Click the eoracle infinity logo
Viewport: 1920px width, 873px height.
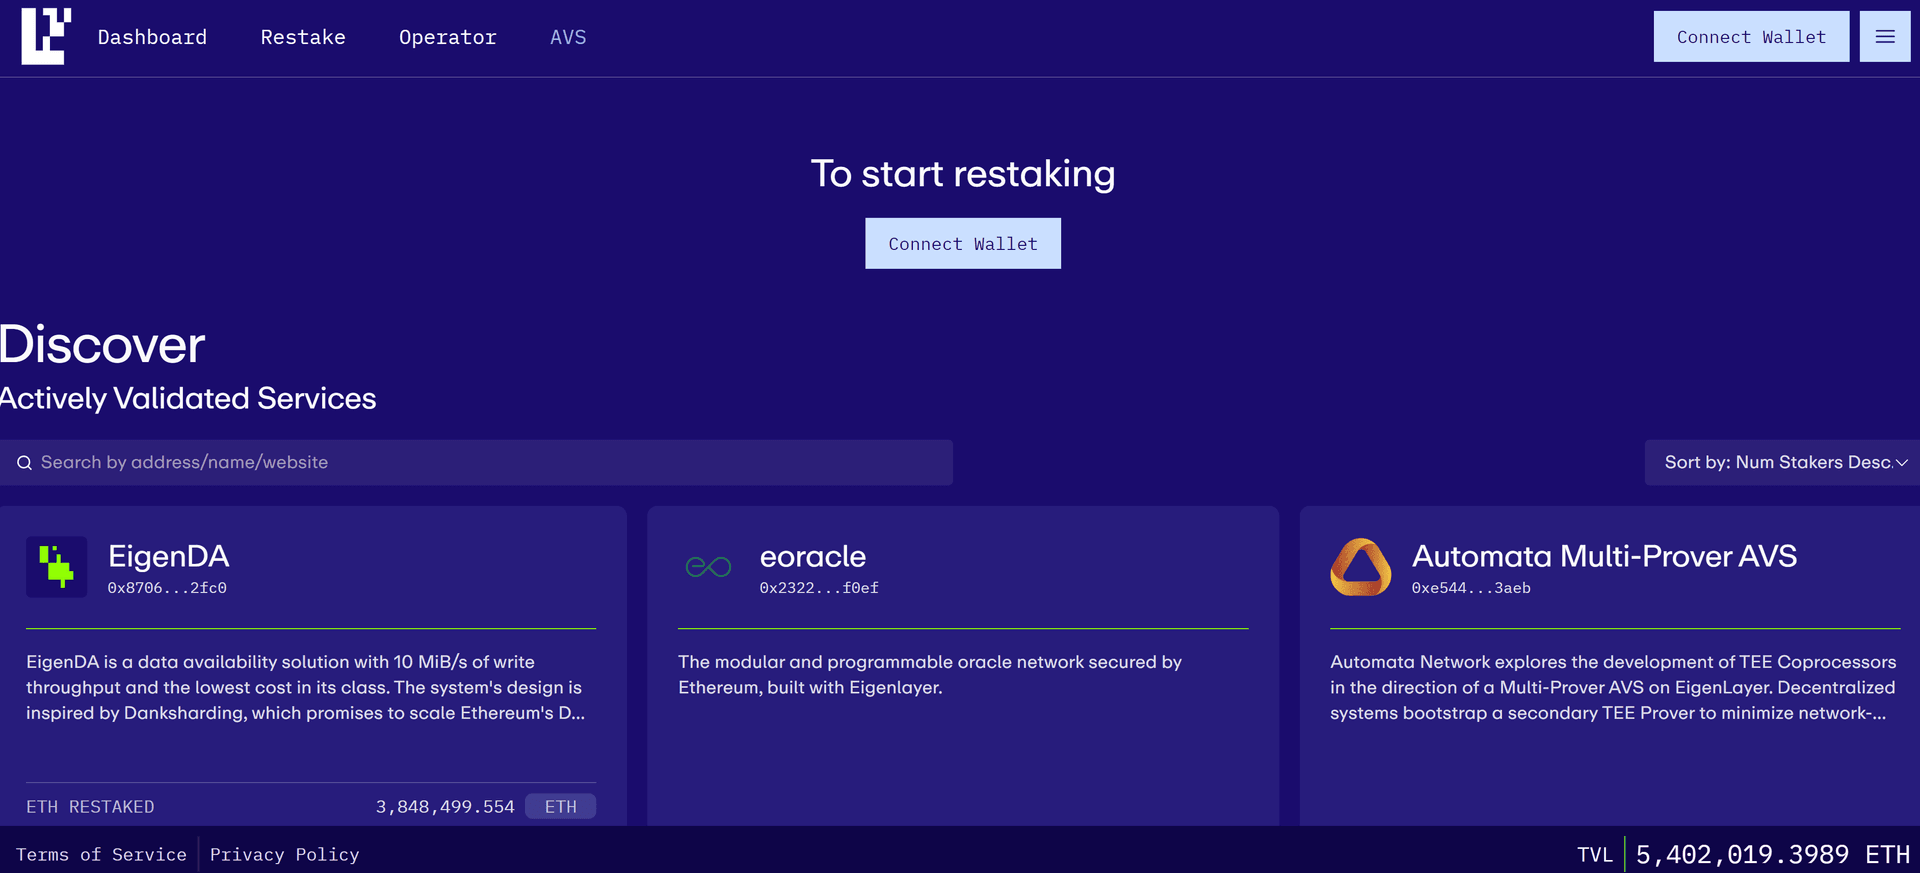click(708, 567)
